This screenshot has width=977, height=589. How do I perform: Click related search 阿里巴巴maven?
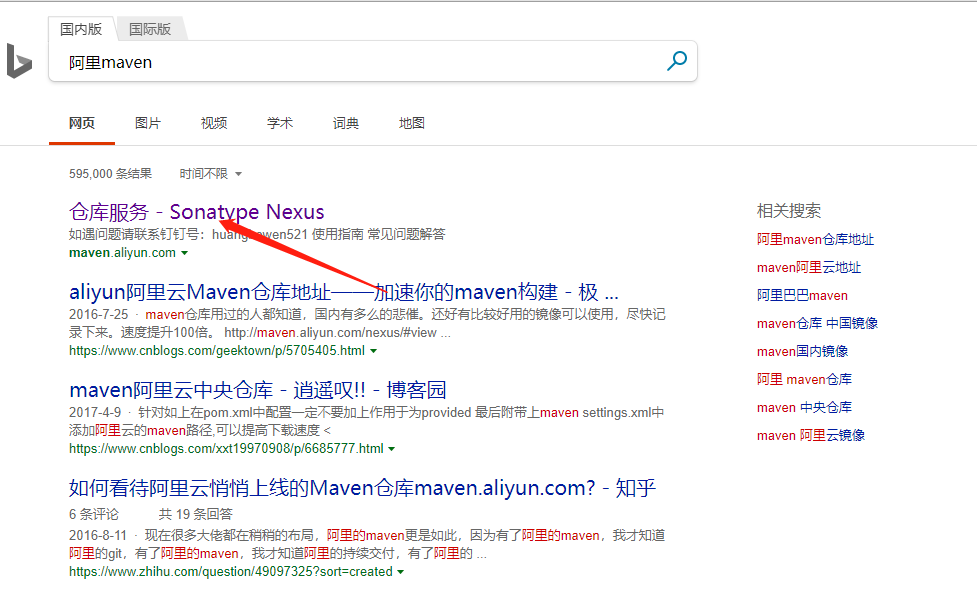pyautogui.click(x=802, y=295)
